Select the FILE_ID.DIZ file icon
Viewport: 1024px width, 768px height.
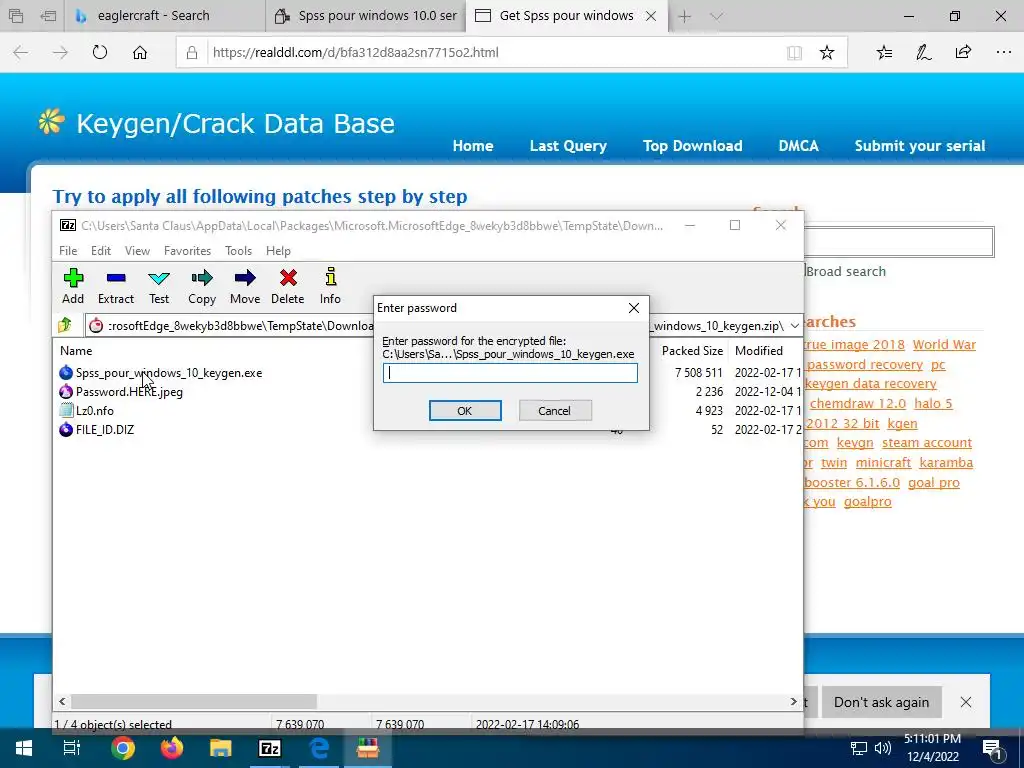(66, 430)
